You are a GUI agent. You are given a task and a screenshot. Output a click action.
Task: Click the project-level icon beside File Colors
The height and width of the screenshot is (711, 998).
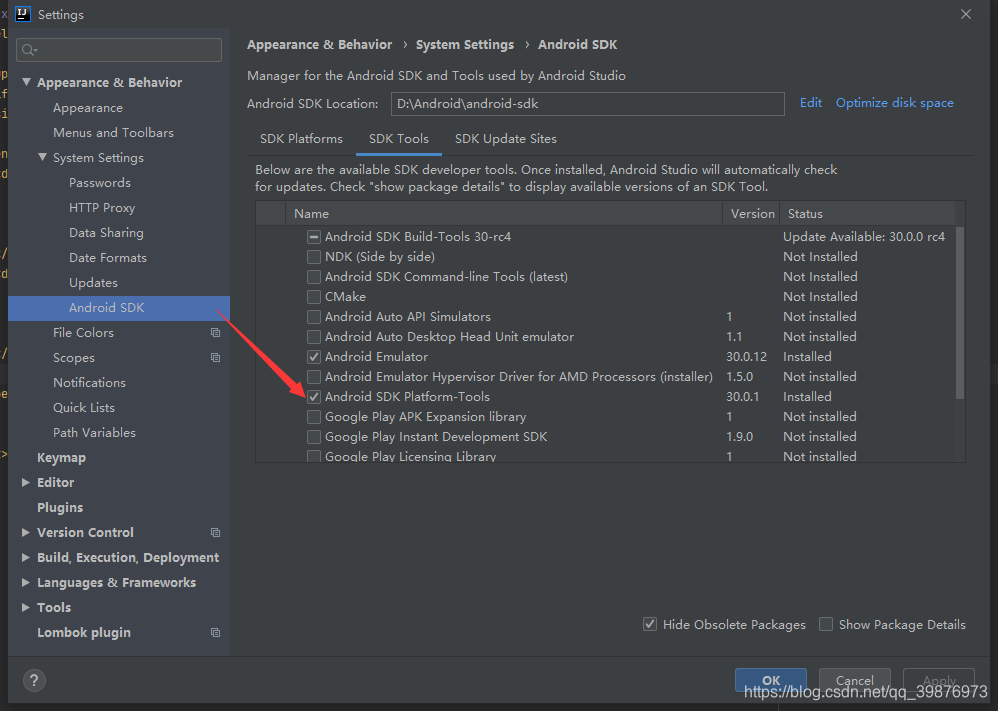point(216,332)
